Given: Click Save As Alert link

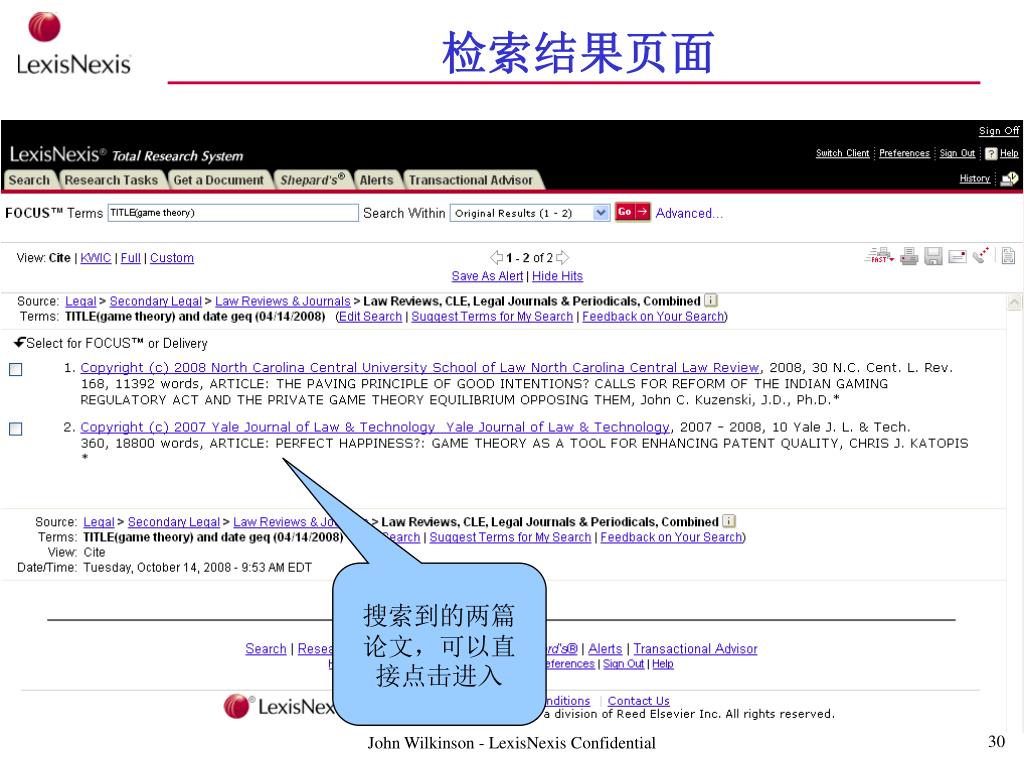Looking at the screenshot, I should pos(487,276).
